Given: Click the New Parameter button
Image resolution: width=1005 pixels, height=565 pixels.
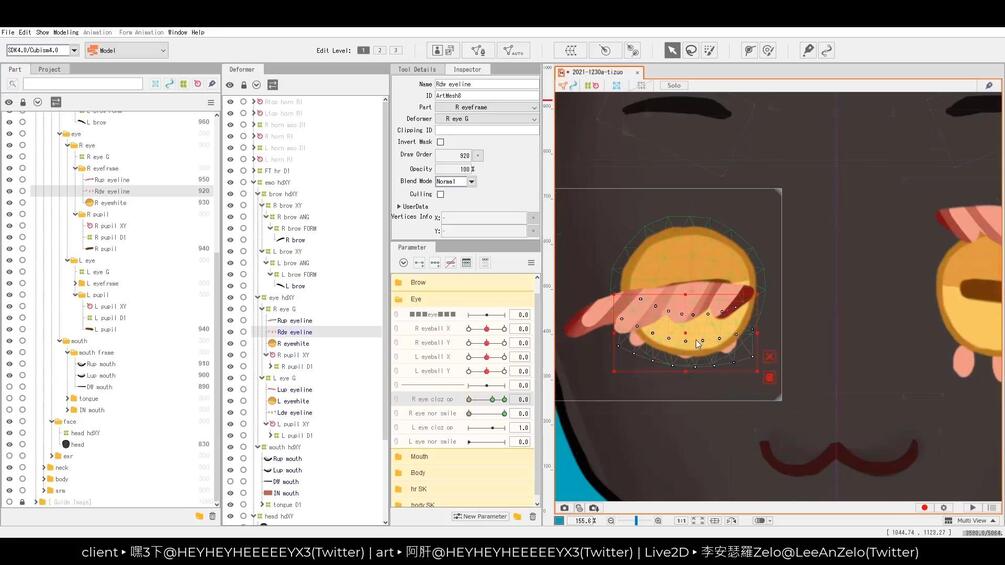Looking at the screenshot, I should [480, 516].
